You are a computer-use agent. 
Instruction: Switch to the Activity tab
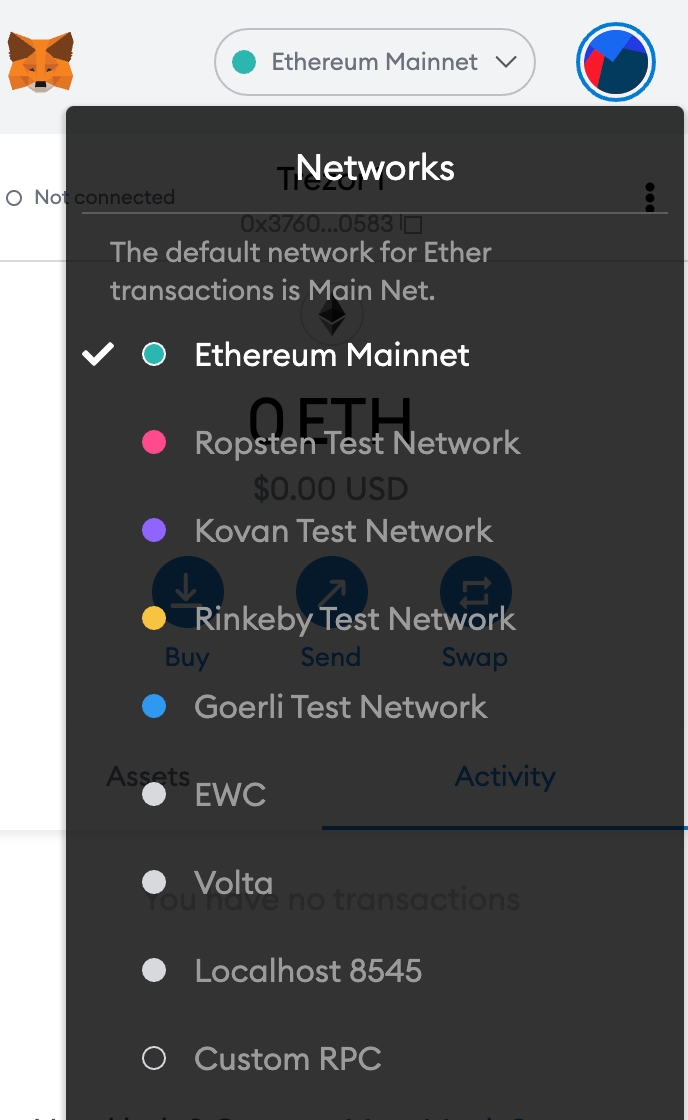[x=505, y=777]
